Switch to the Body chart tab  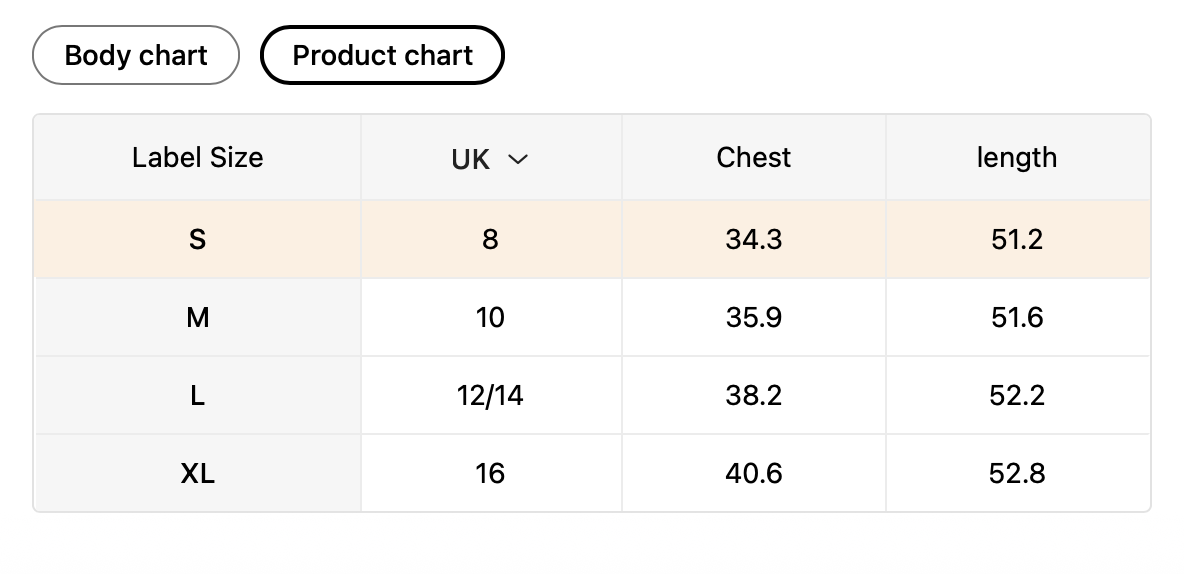point(136,55)
